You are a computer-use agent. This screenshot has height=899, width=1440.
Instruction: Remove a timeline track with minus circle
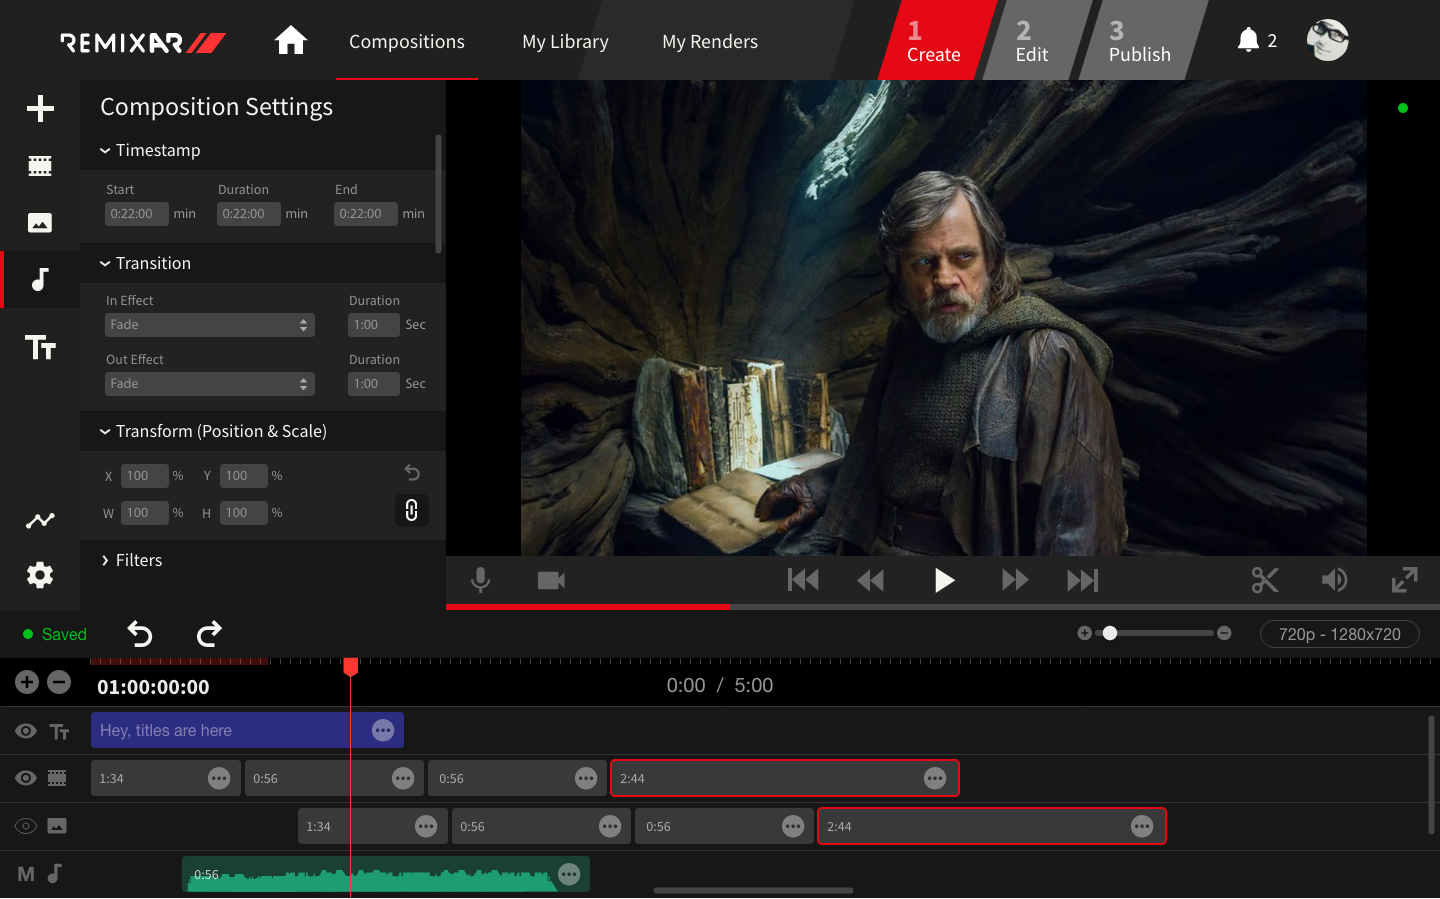pos(59,682)
